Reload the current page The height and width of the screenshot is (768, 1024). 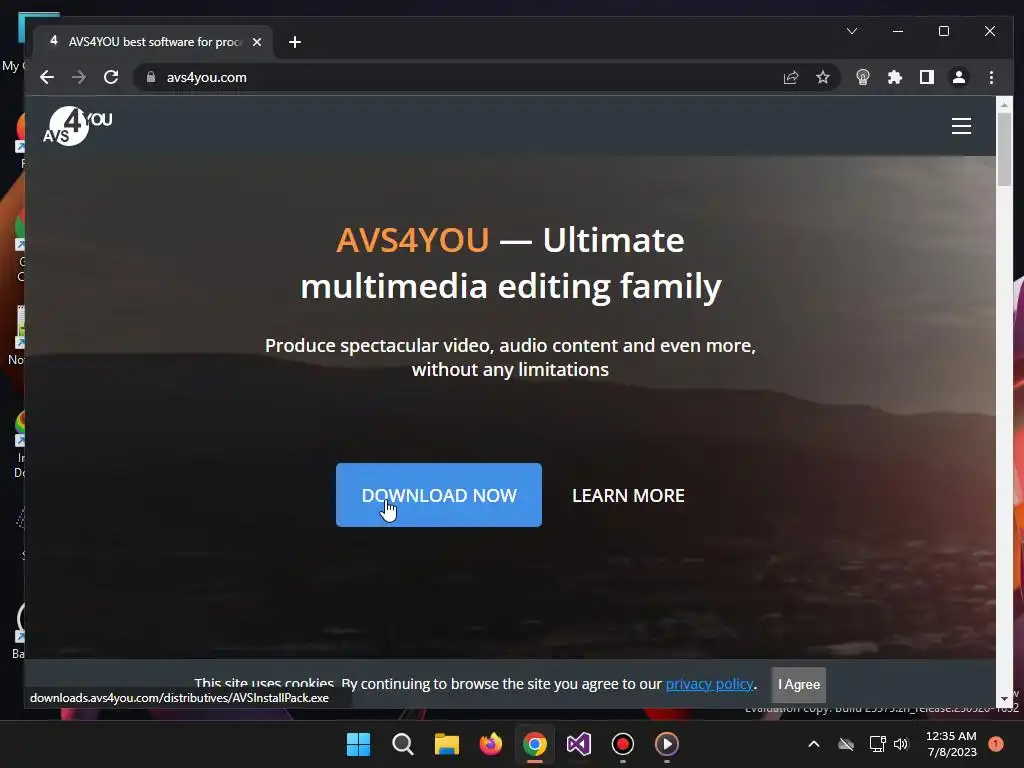click(111, 77)
